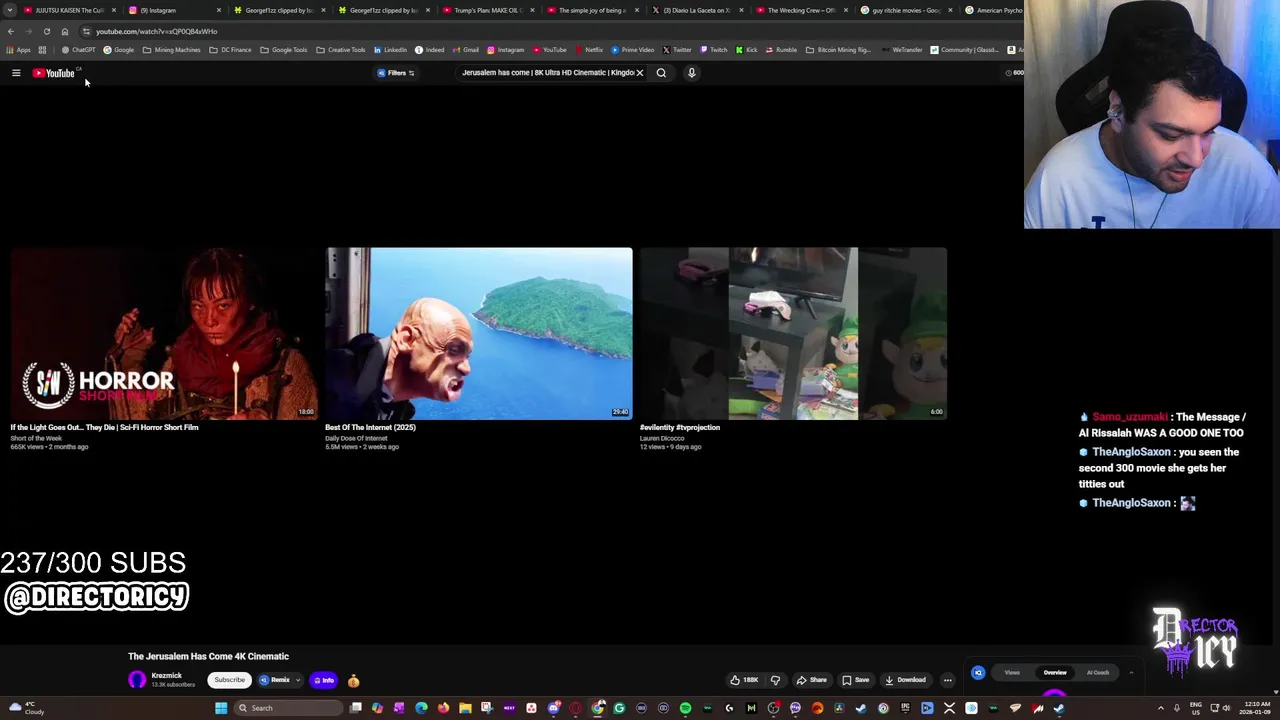Open Spotify from the taskbar
This screenshot has height=720, width=1280.
point(685,708)
